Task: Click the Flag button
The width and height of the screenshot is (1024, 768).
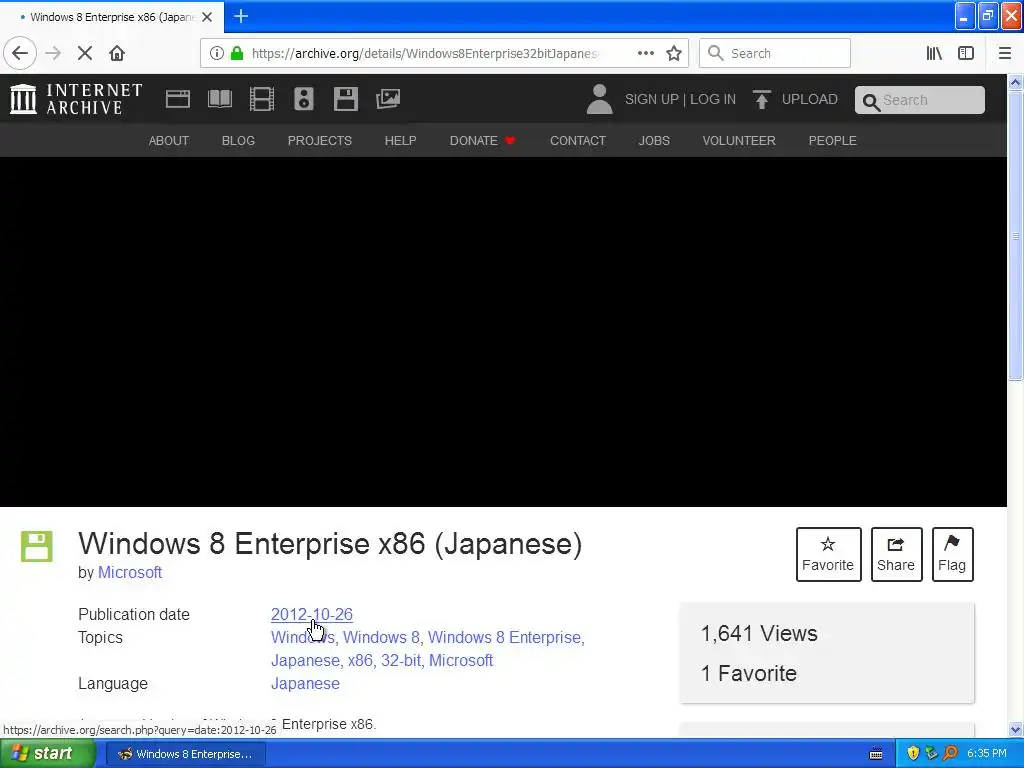Action: click(x=952, y=554)
